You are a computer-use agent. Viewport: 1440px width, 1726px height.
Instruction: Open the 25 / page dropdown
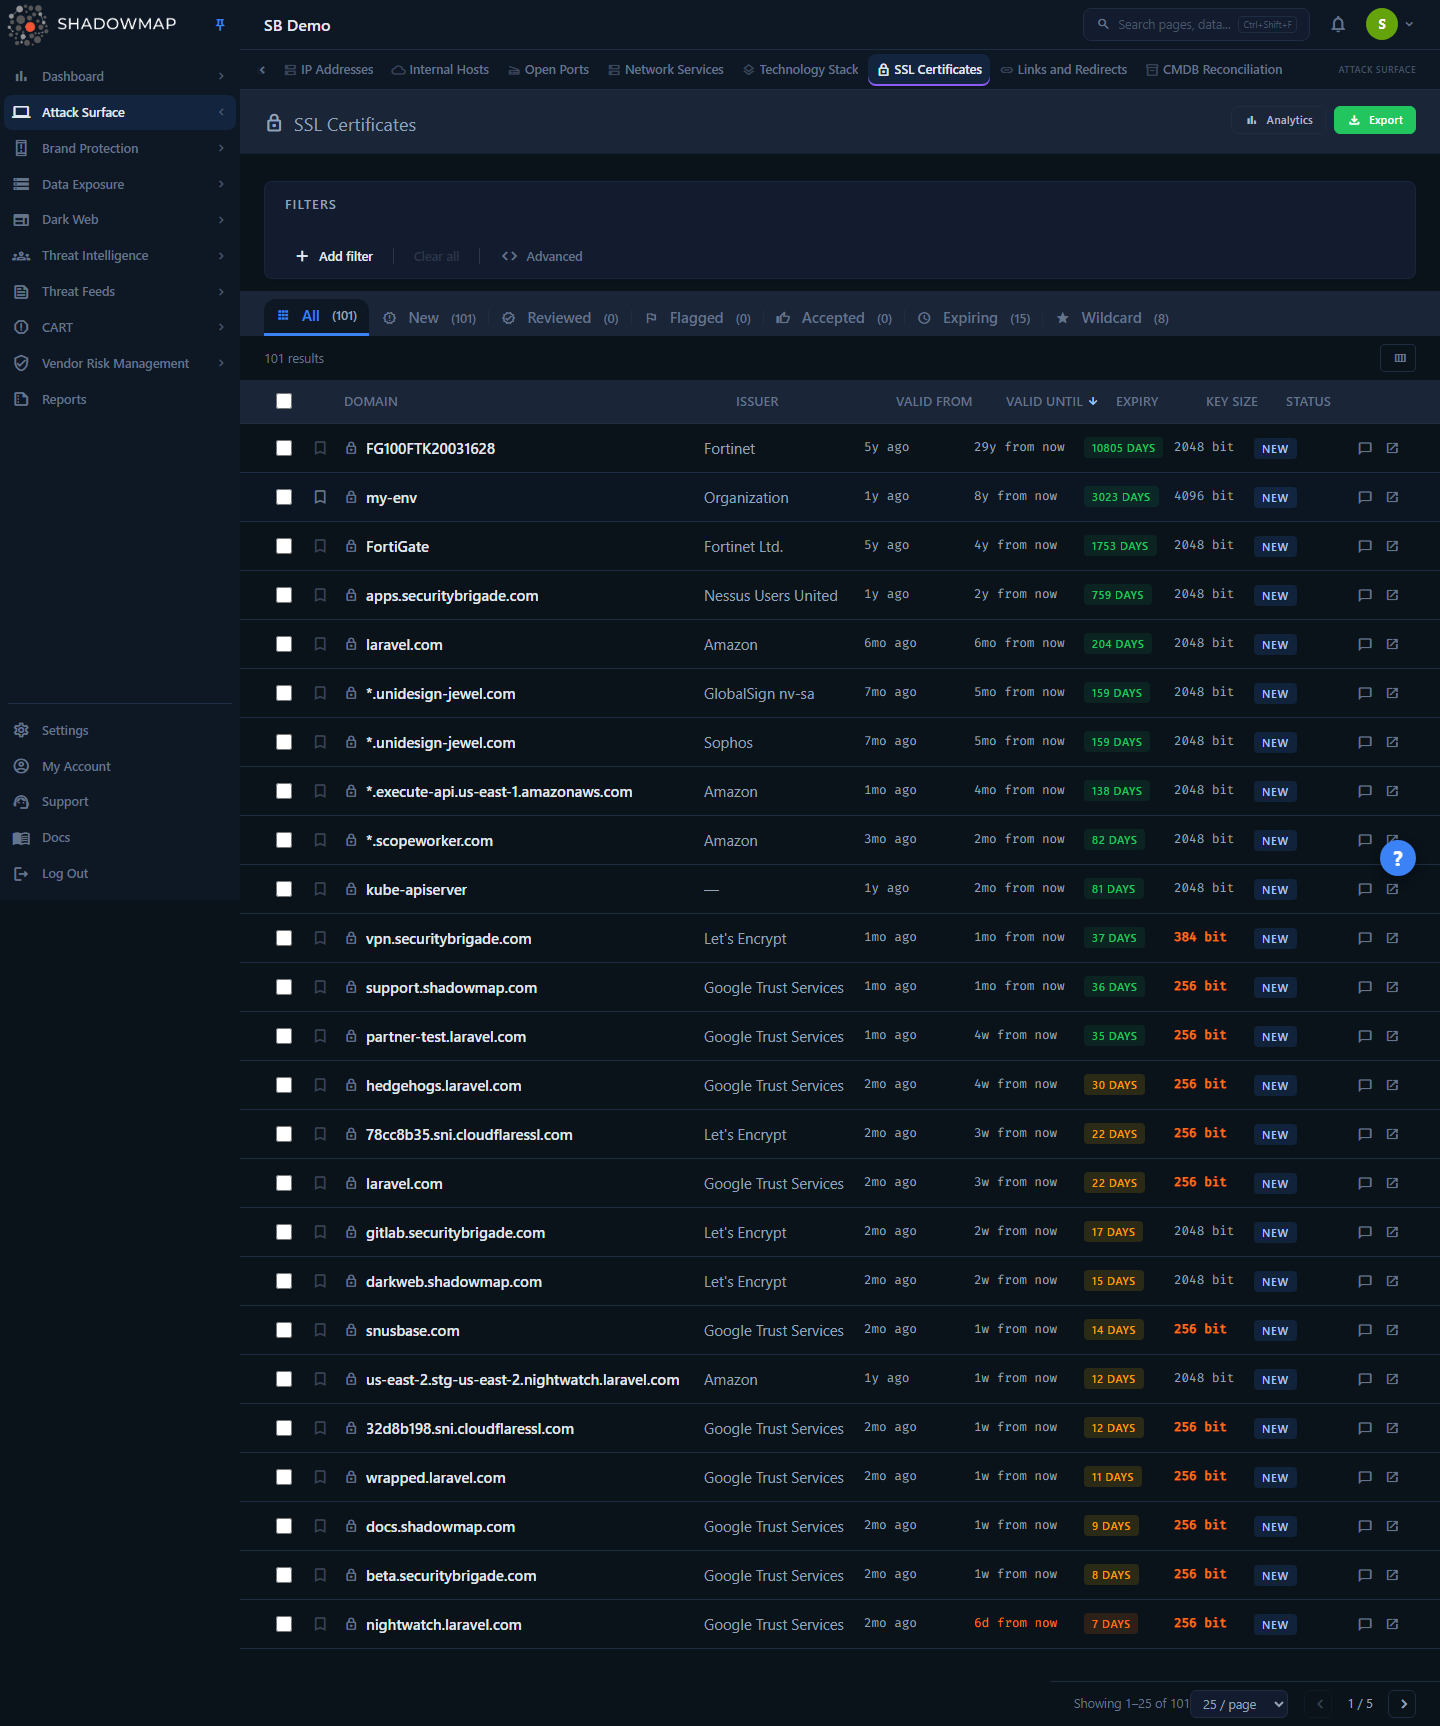(x=1241, y=1704)
